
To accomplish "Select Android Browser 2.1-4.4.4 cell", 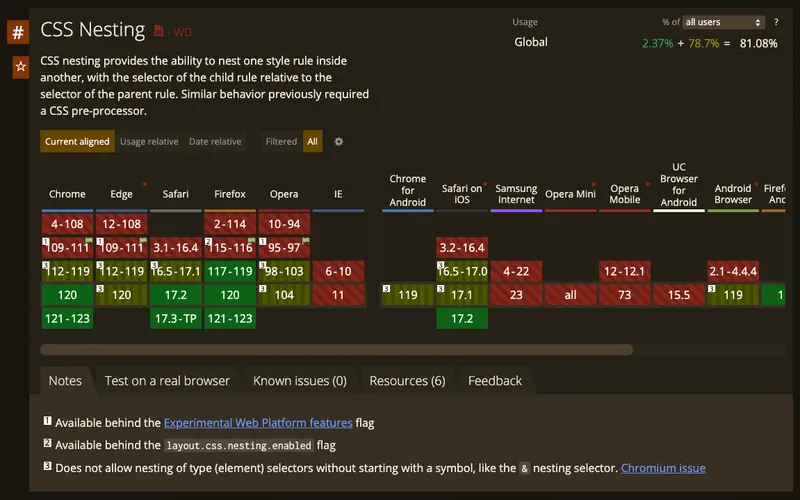I will pyautogui.click(x=733, y=271).
